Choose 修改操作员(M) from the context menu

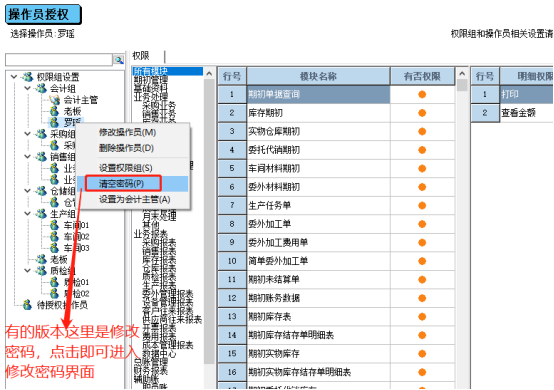[x=128, y=132]
